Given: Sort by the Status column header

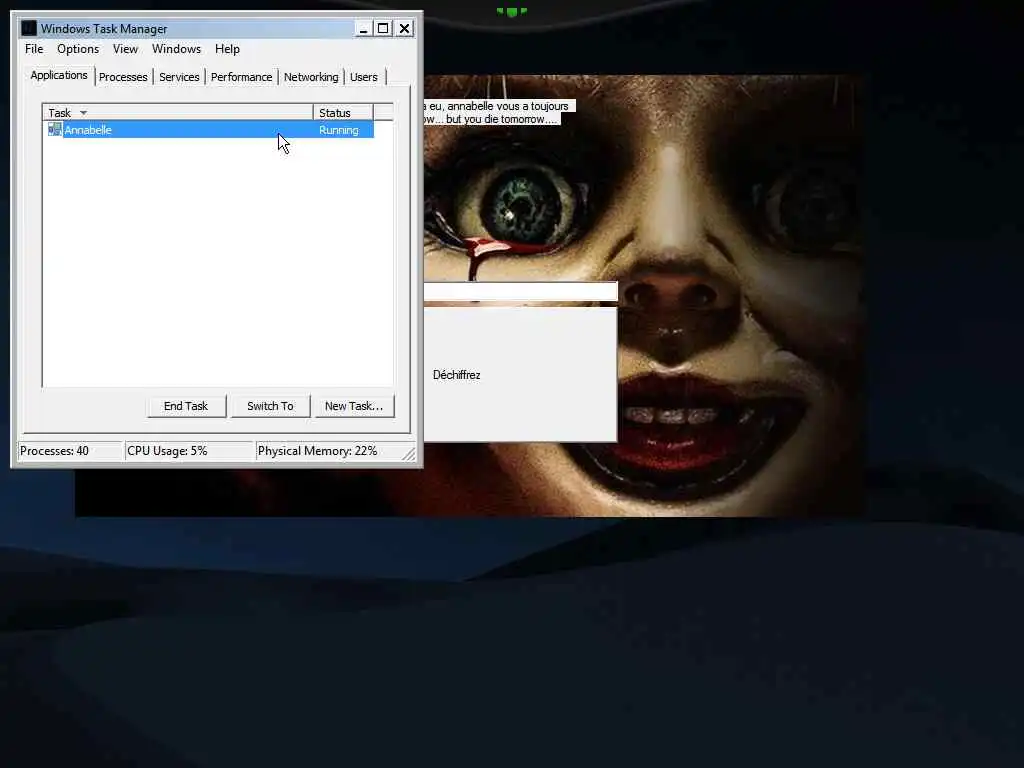Looking at the screenshot, I should [343, 113].
